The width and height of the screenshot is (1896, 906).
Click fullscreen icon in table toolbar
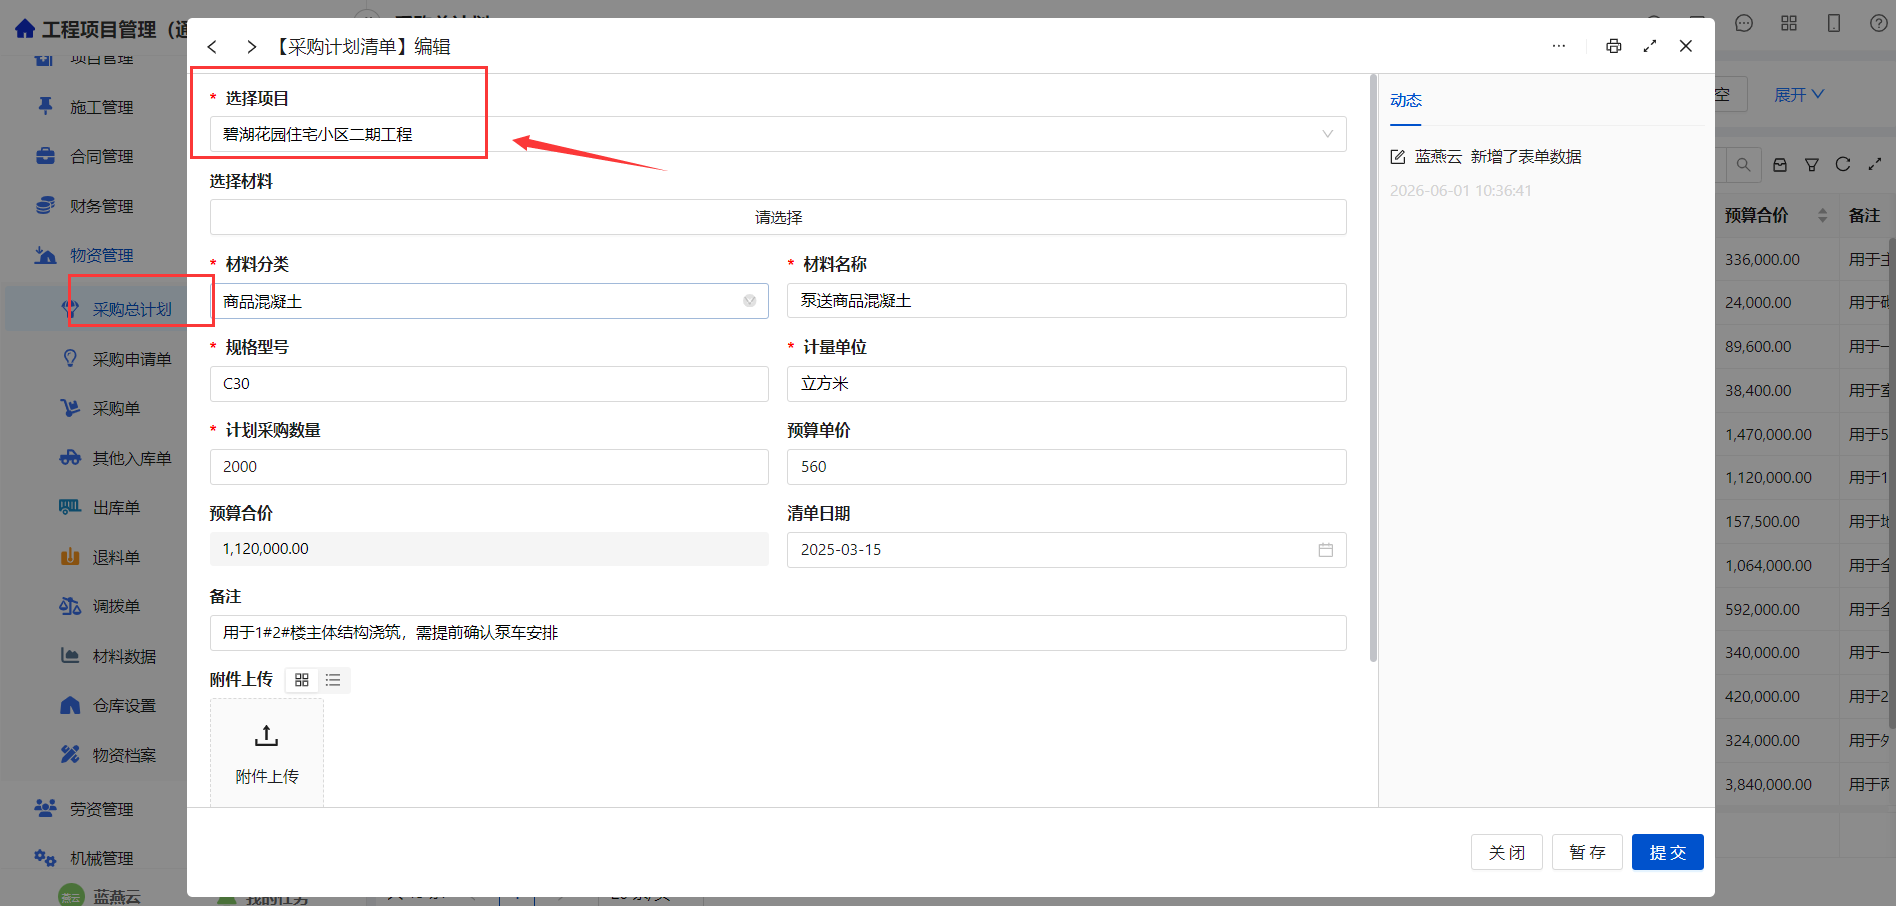point(1875,164)
